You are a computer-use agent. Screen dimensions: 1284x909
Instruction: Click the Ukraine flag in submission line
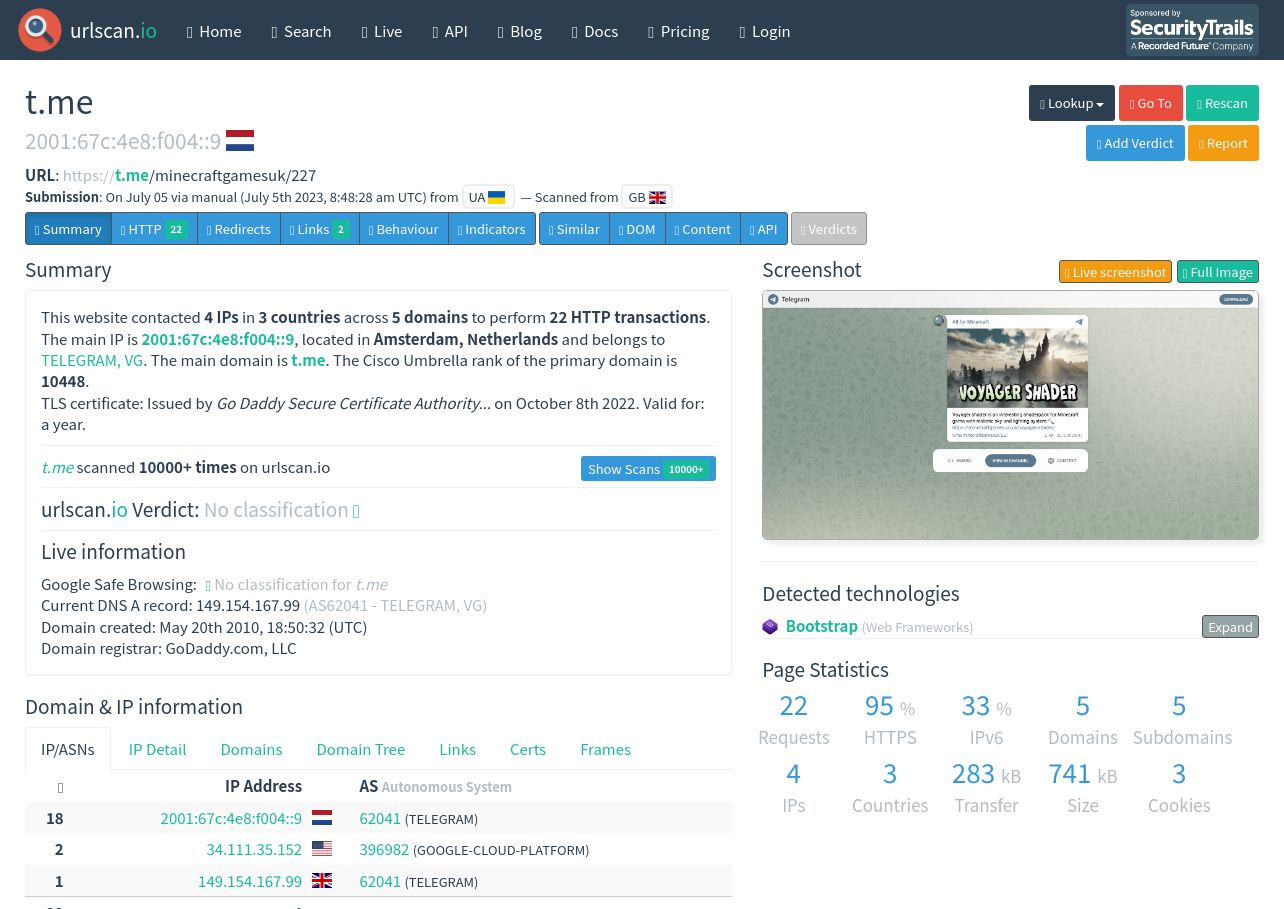click(497, 197)
